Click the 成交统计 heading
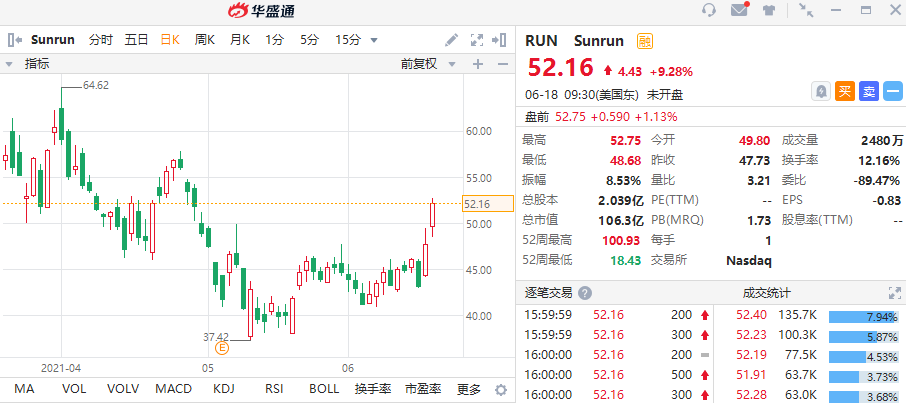 click(x=766, y=293)
